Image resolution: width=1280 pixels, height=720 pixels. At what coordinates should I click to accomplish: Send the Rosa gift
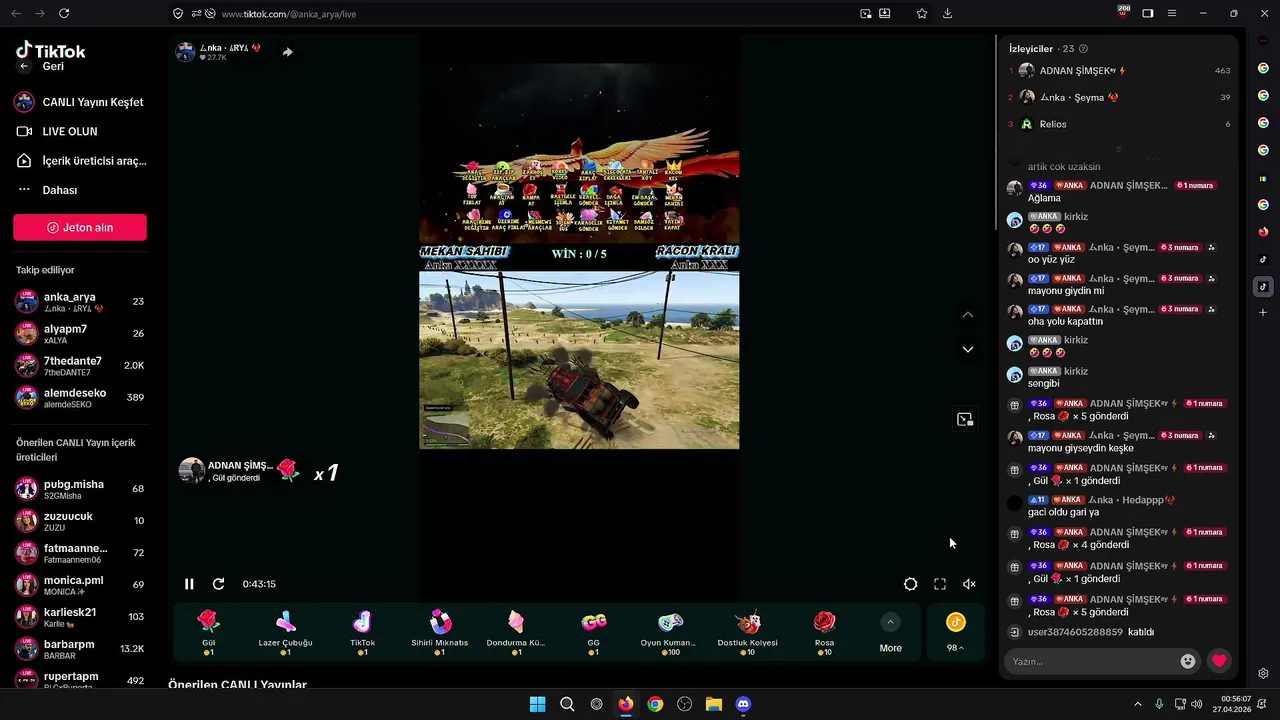pos(824,632)
